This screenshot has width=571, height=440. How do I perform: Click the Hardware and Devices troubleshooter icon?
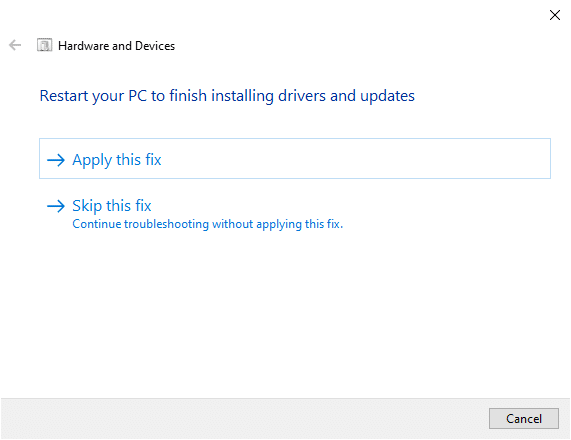pos(44,45)
